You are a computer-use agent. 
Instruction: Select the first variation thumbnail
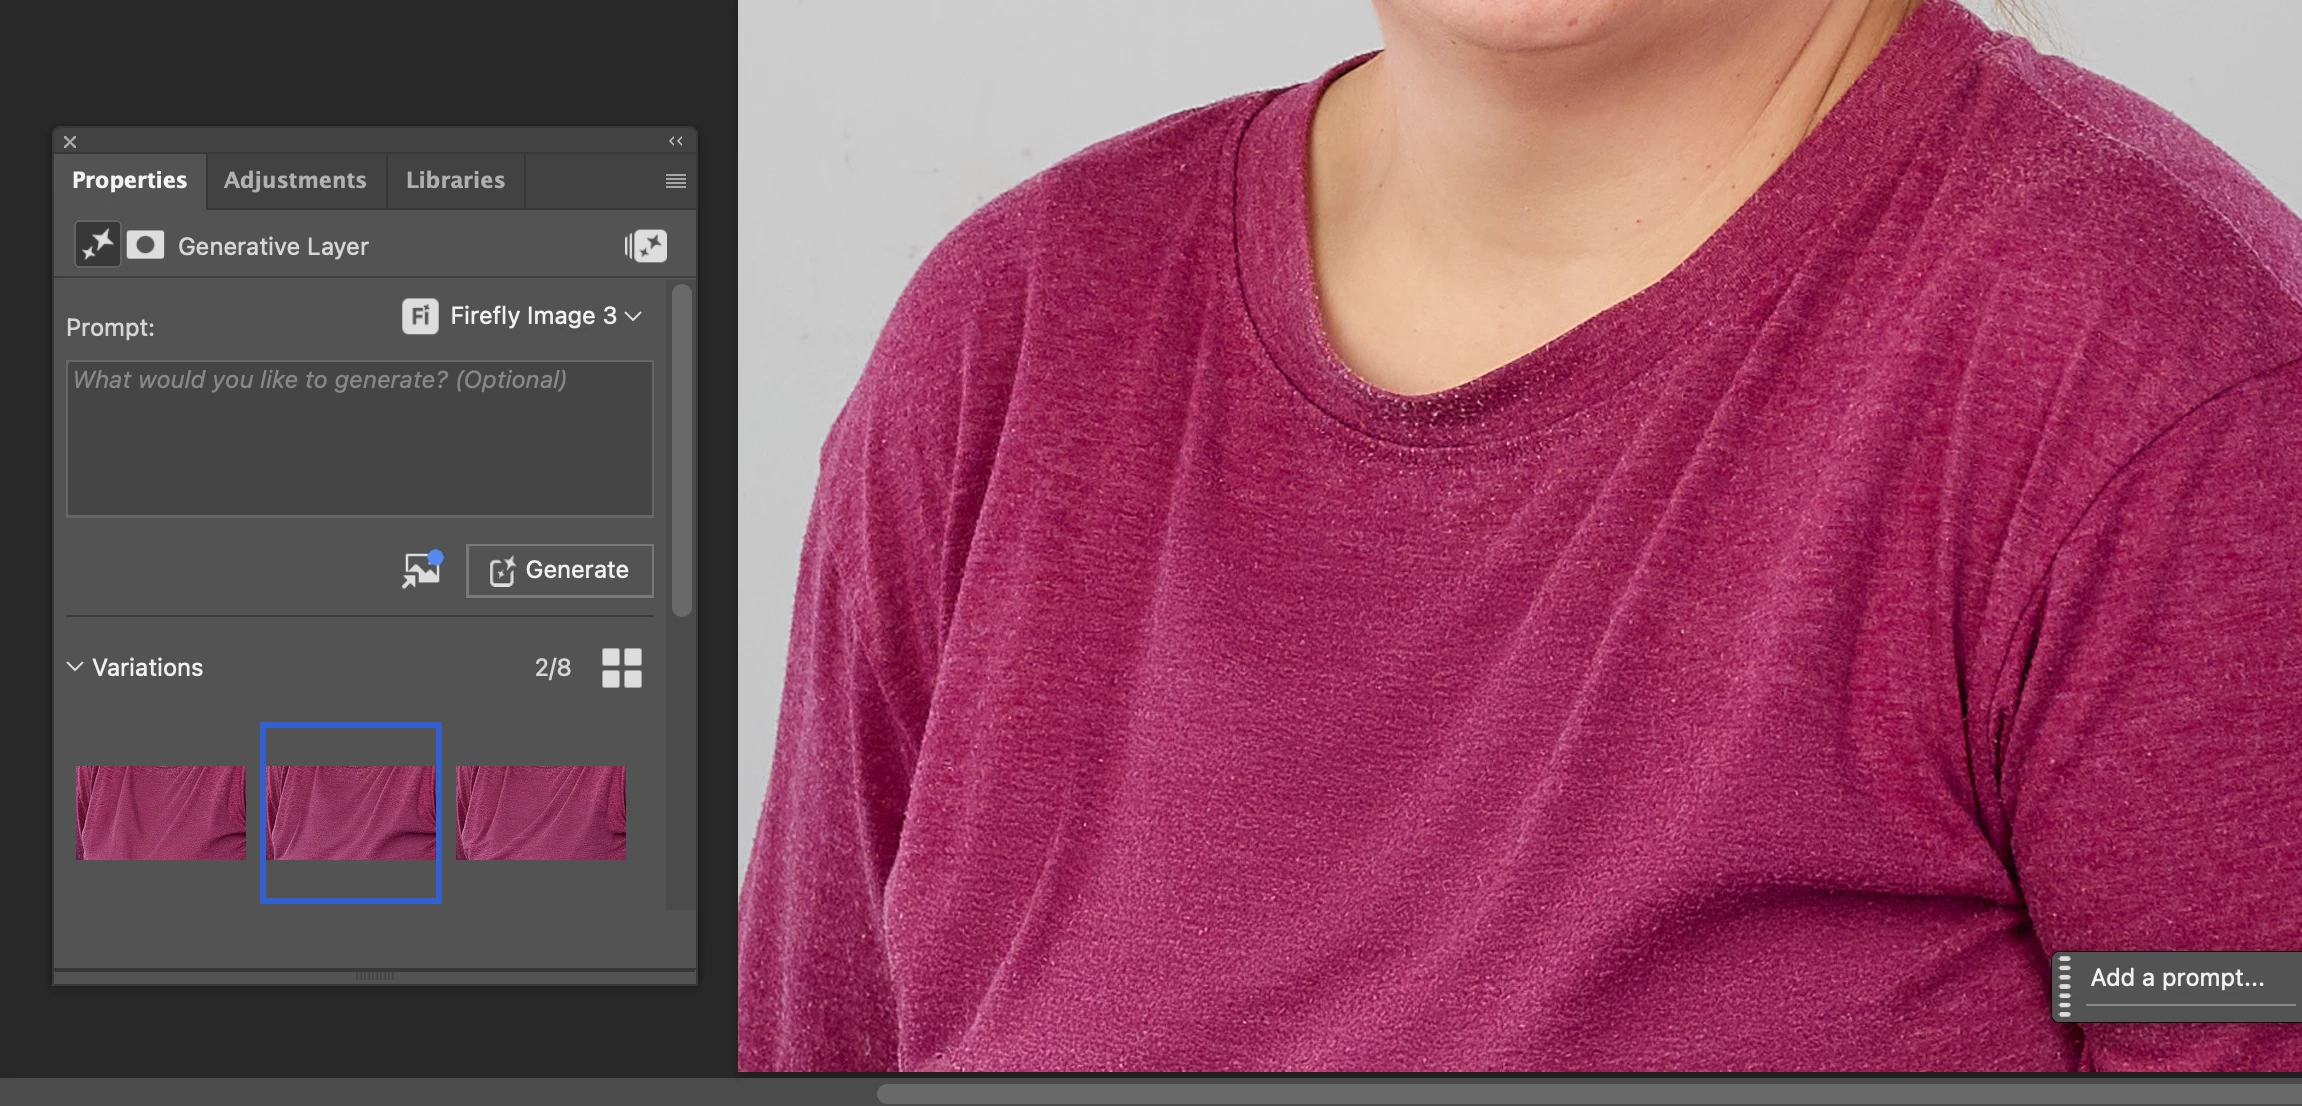pyautogui.click(x=161, y=812)
